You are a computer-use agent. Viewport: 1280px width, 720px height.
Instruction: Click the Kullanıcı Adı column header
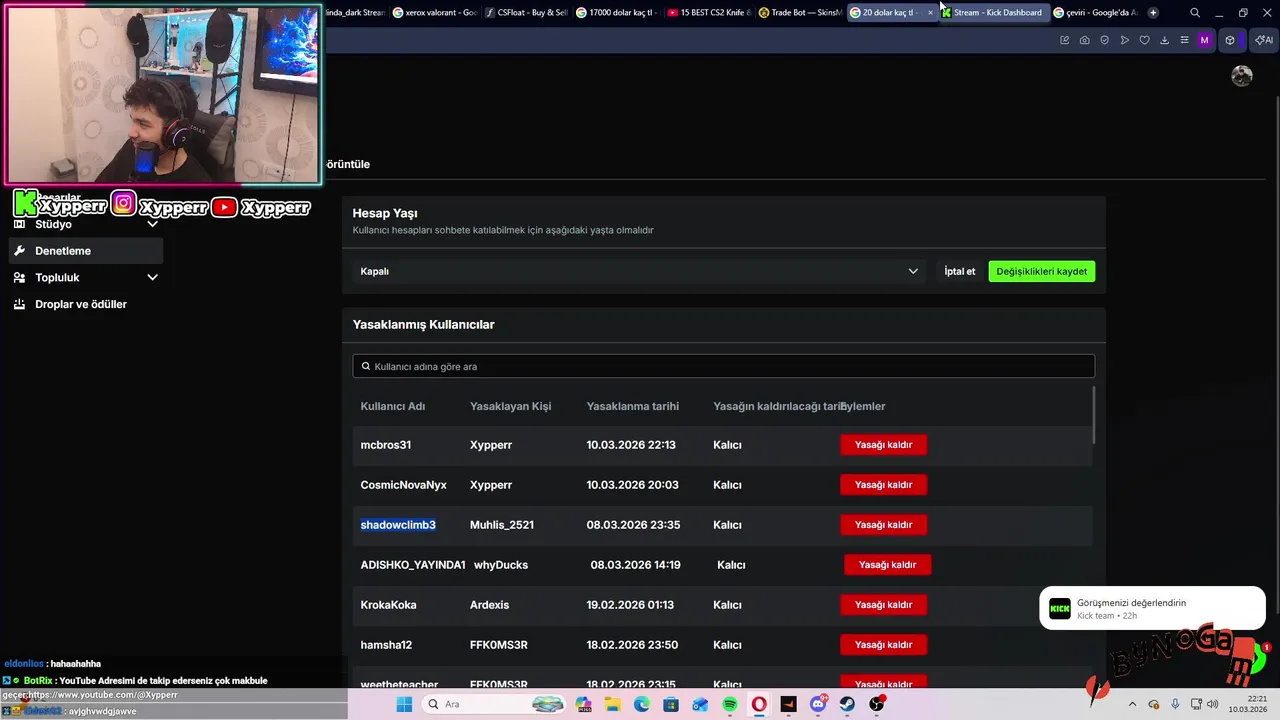pos(393,406)
